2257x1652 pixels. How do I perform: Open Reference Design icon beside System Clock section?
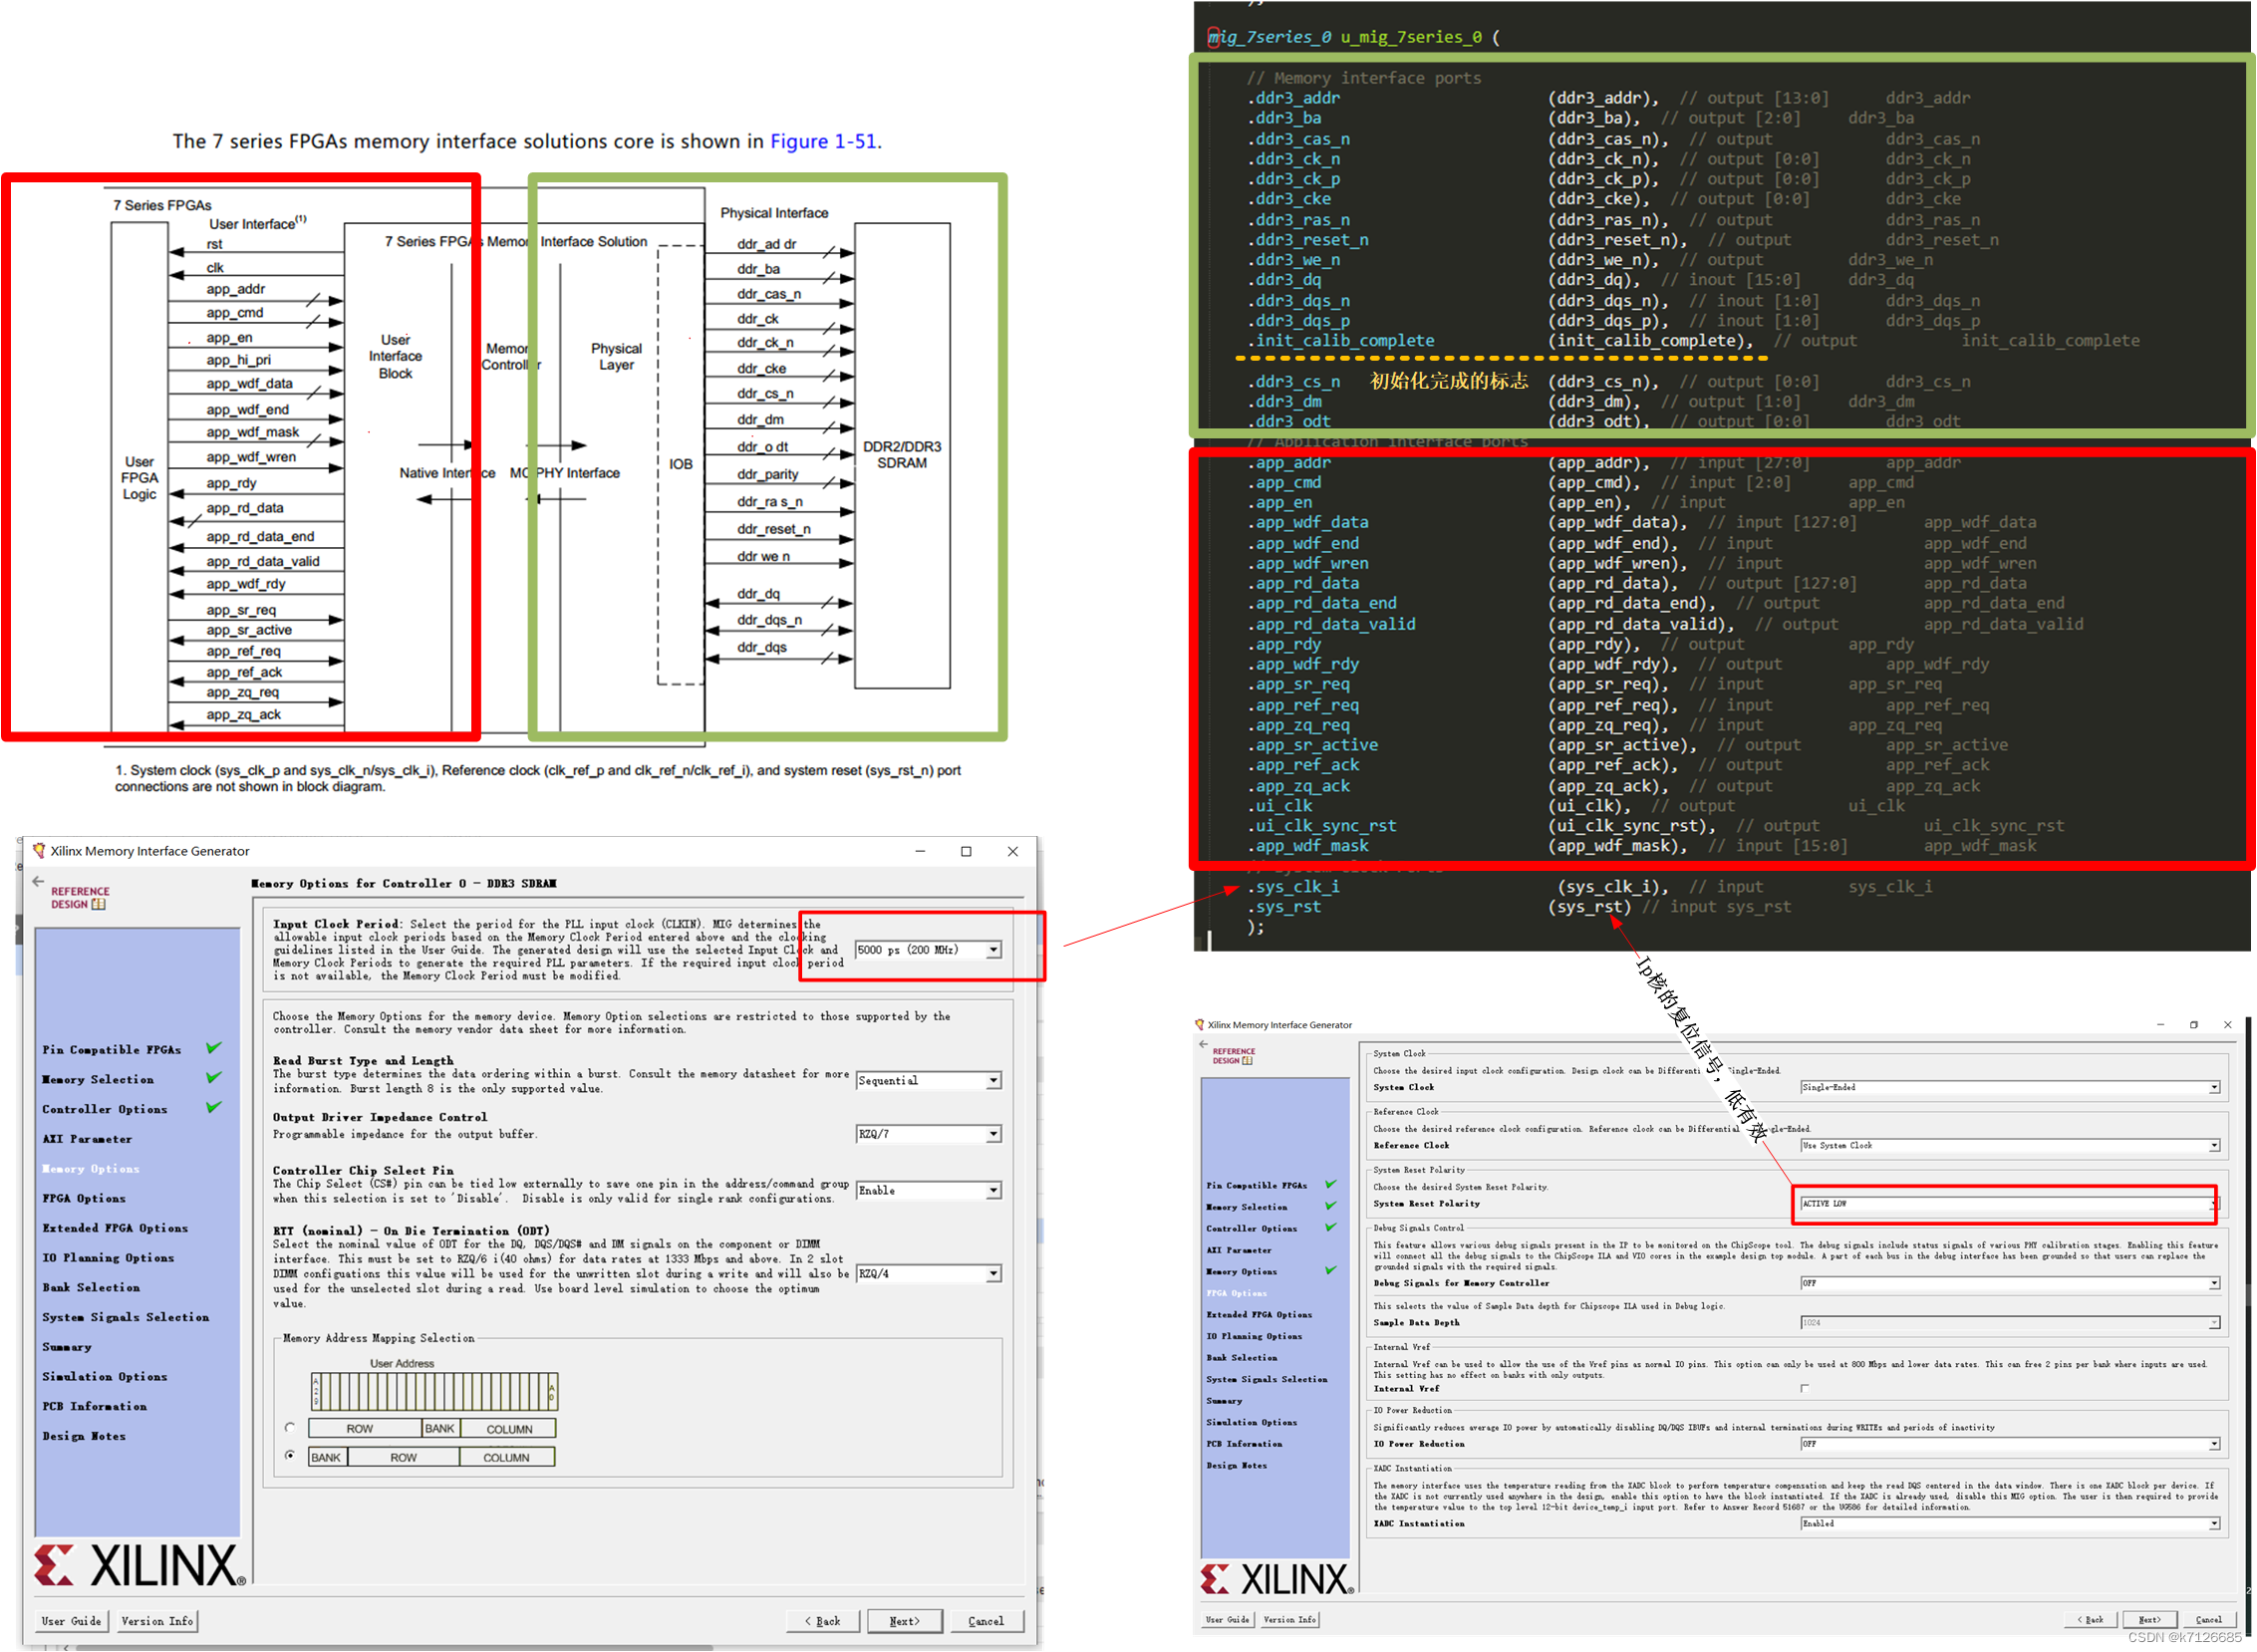[1233, 1056]
